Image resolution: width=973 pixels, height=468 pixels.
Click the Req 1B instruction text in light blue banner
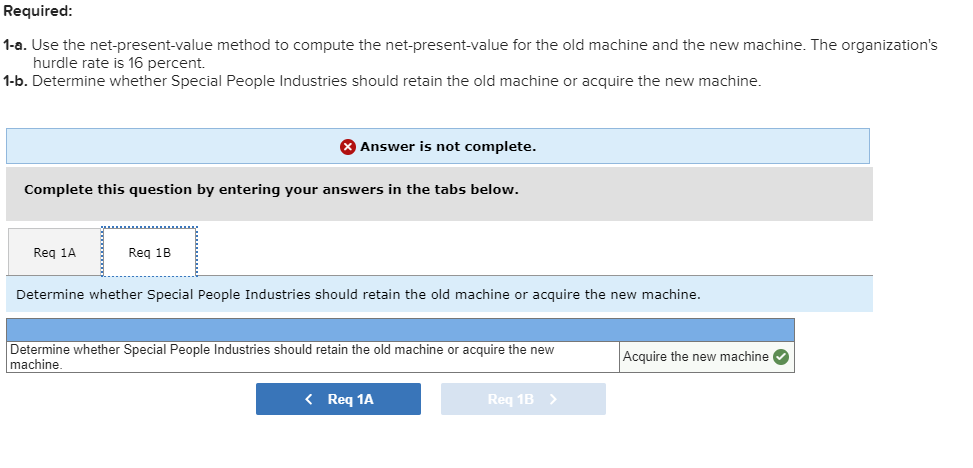358,295
